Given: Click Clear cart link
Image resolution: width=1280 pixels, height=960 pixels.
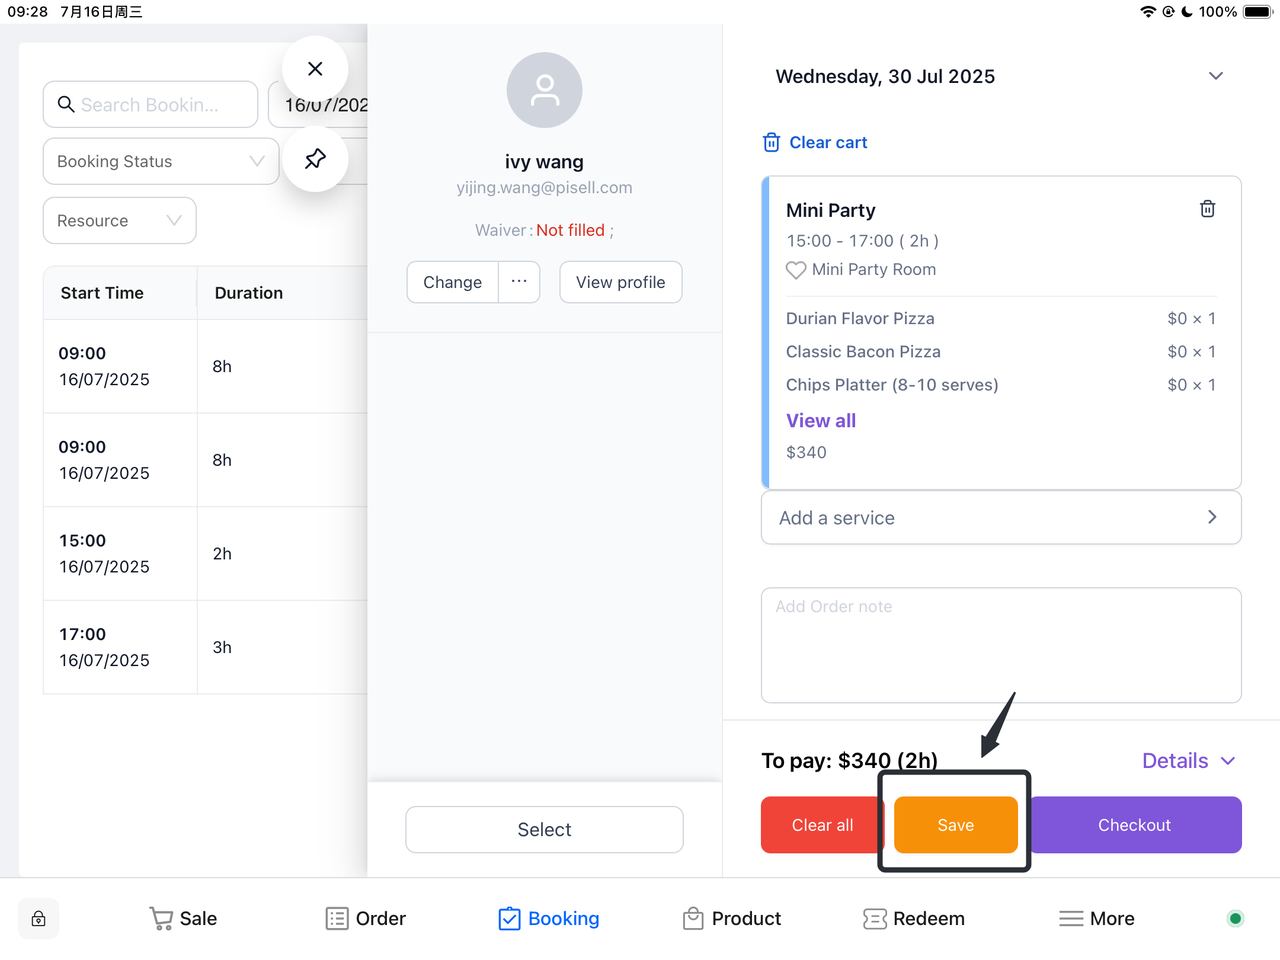Looking at the screenshot, I should pos(815,142).
